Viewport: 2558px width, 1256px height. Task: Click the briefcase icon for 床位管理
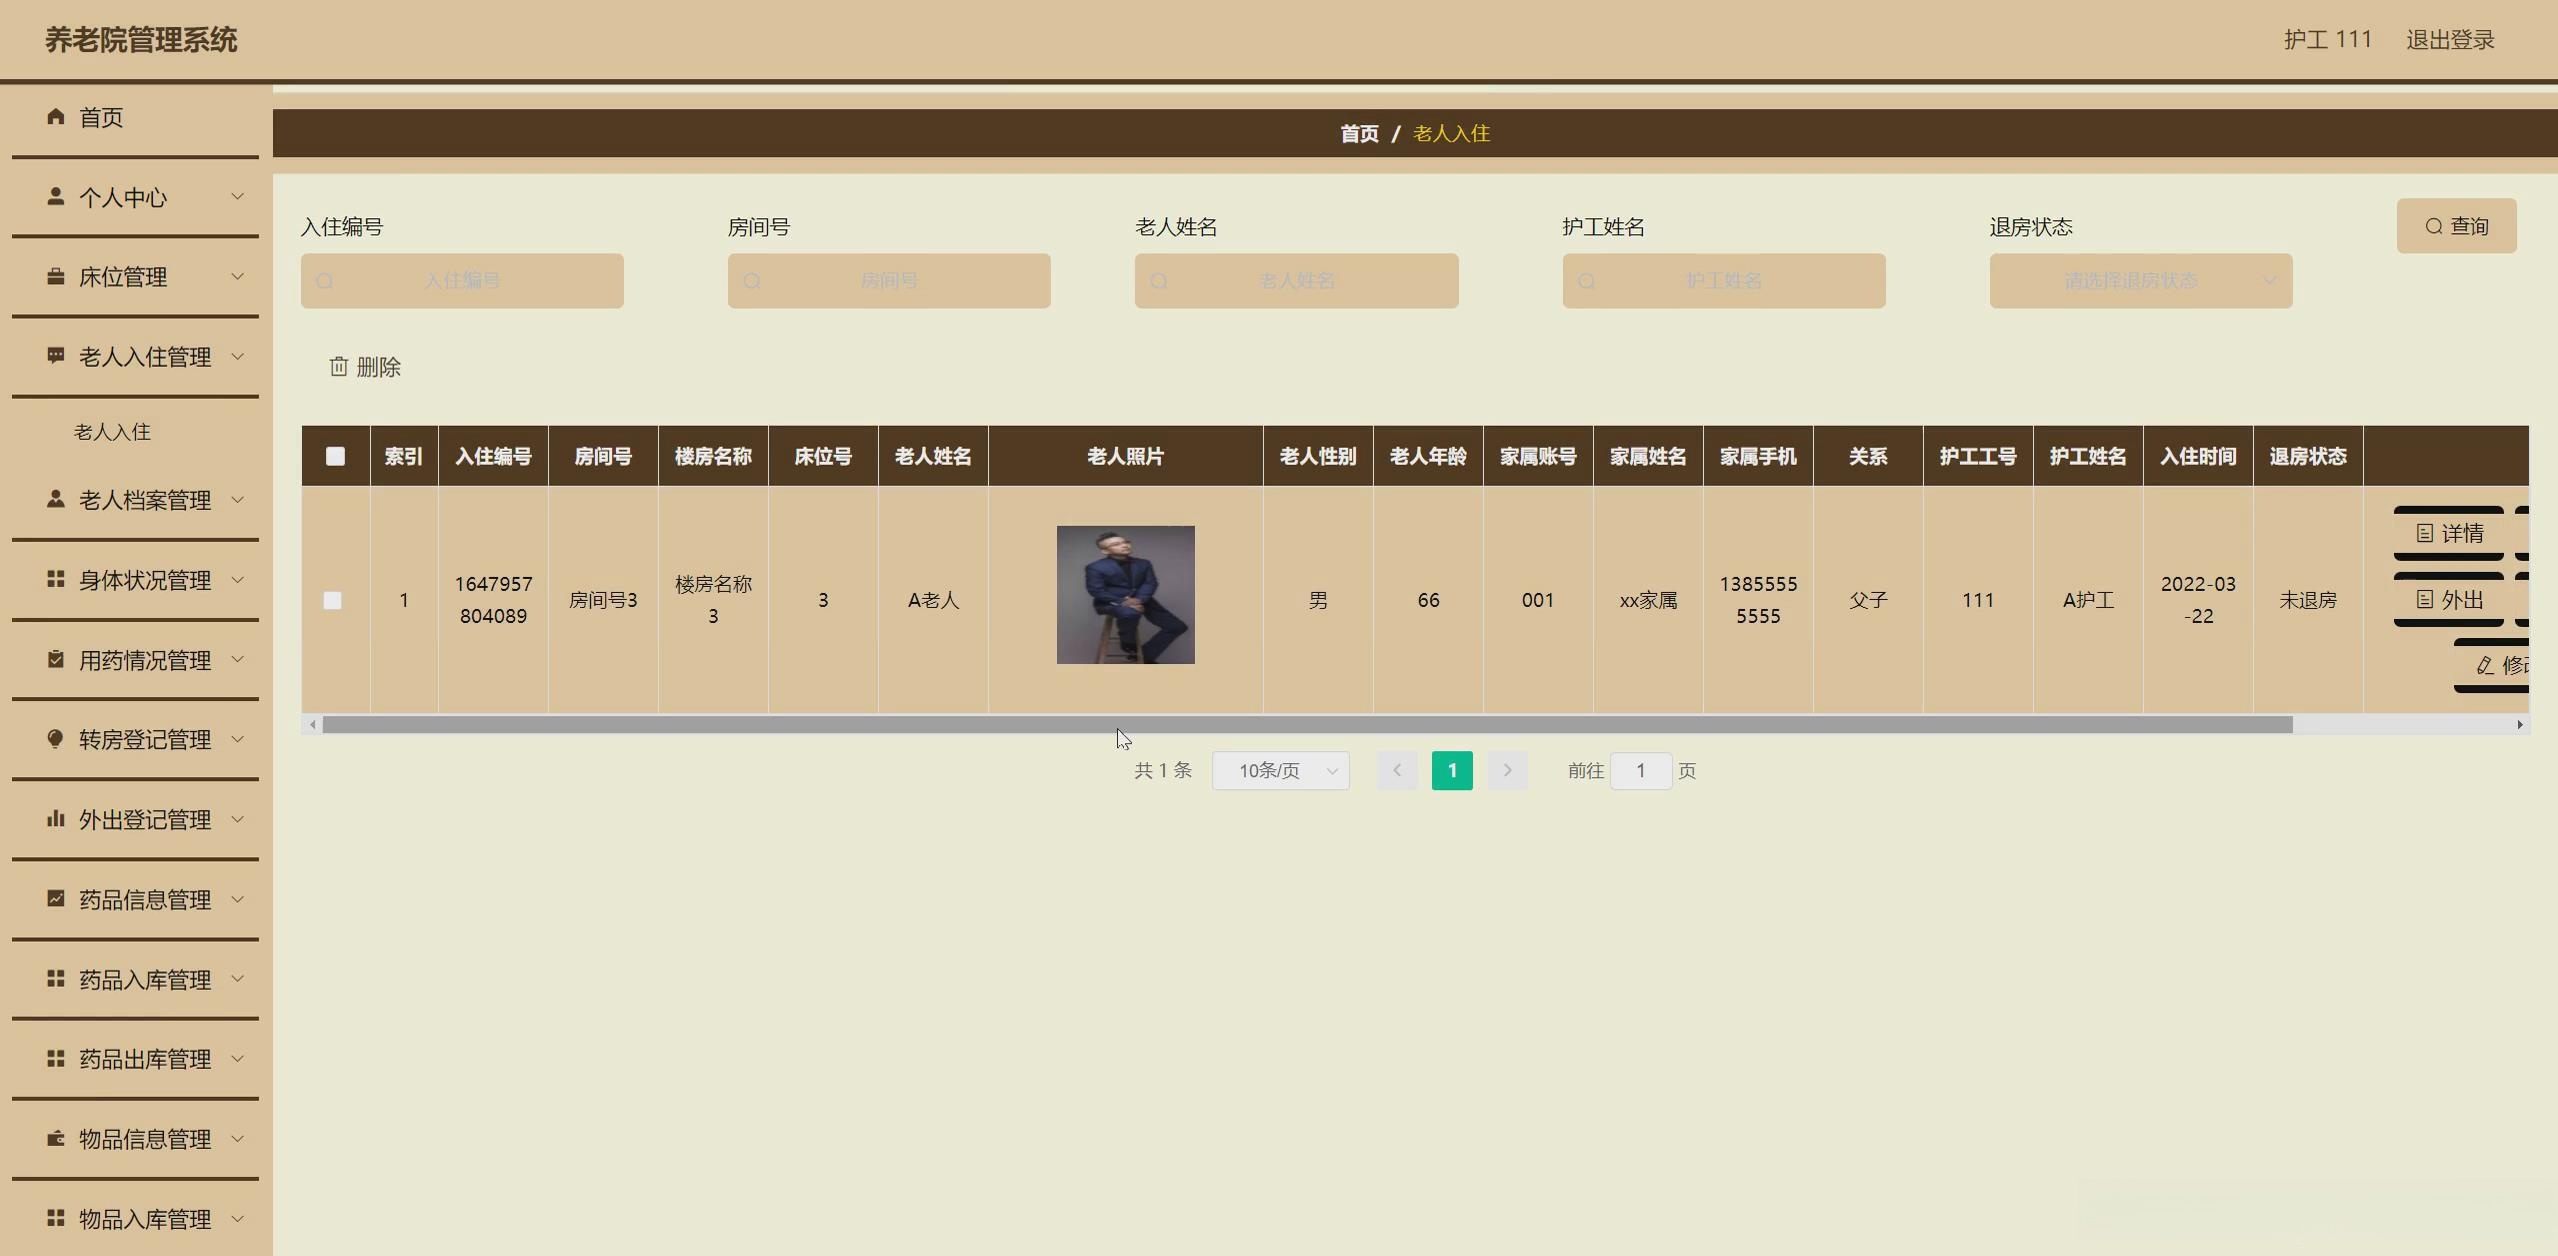(56, 276)
